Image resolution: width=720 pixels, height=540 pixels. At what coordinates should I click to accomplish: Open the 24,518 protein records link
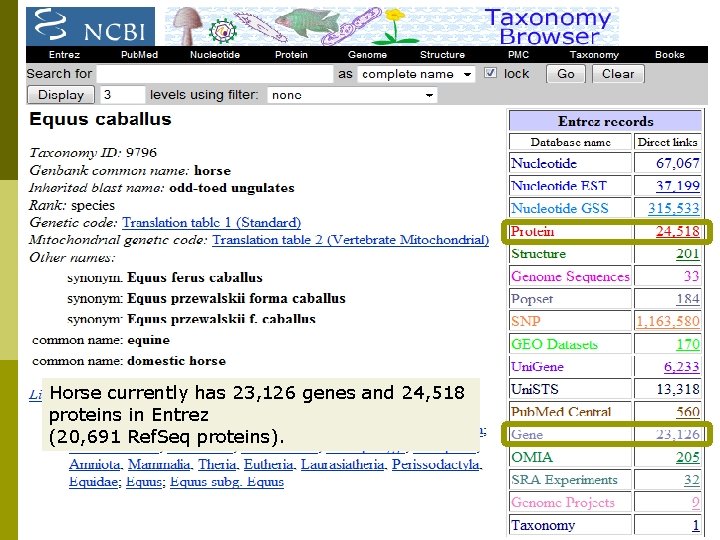click(x=677, y=231)
